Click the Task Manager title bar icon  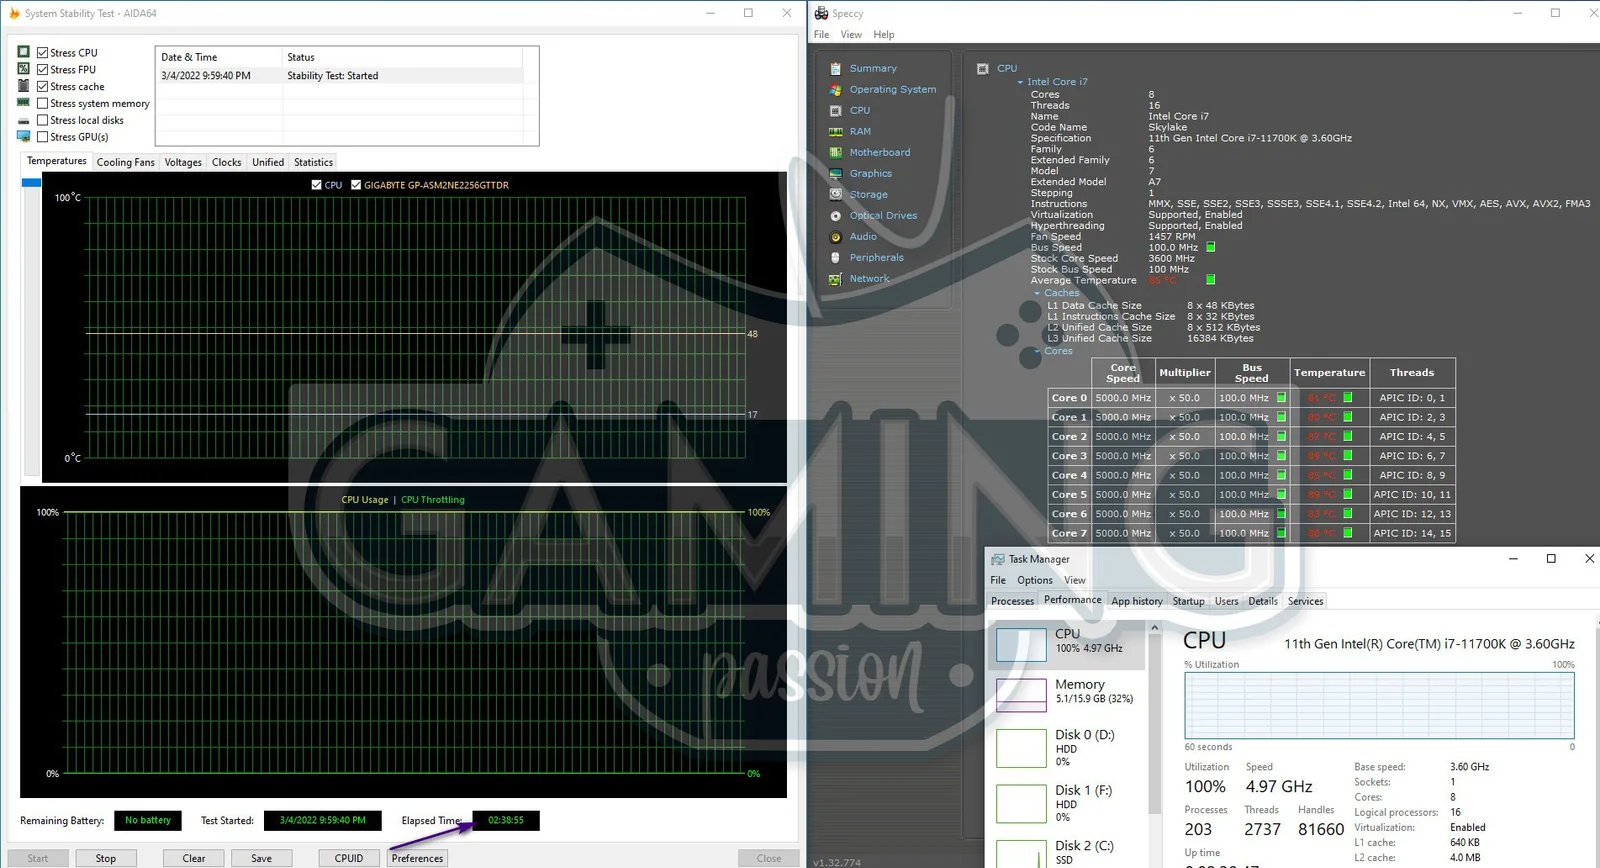coord(997,559)
